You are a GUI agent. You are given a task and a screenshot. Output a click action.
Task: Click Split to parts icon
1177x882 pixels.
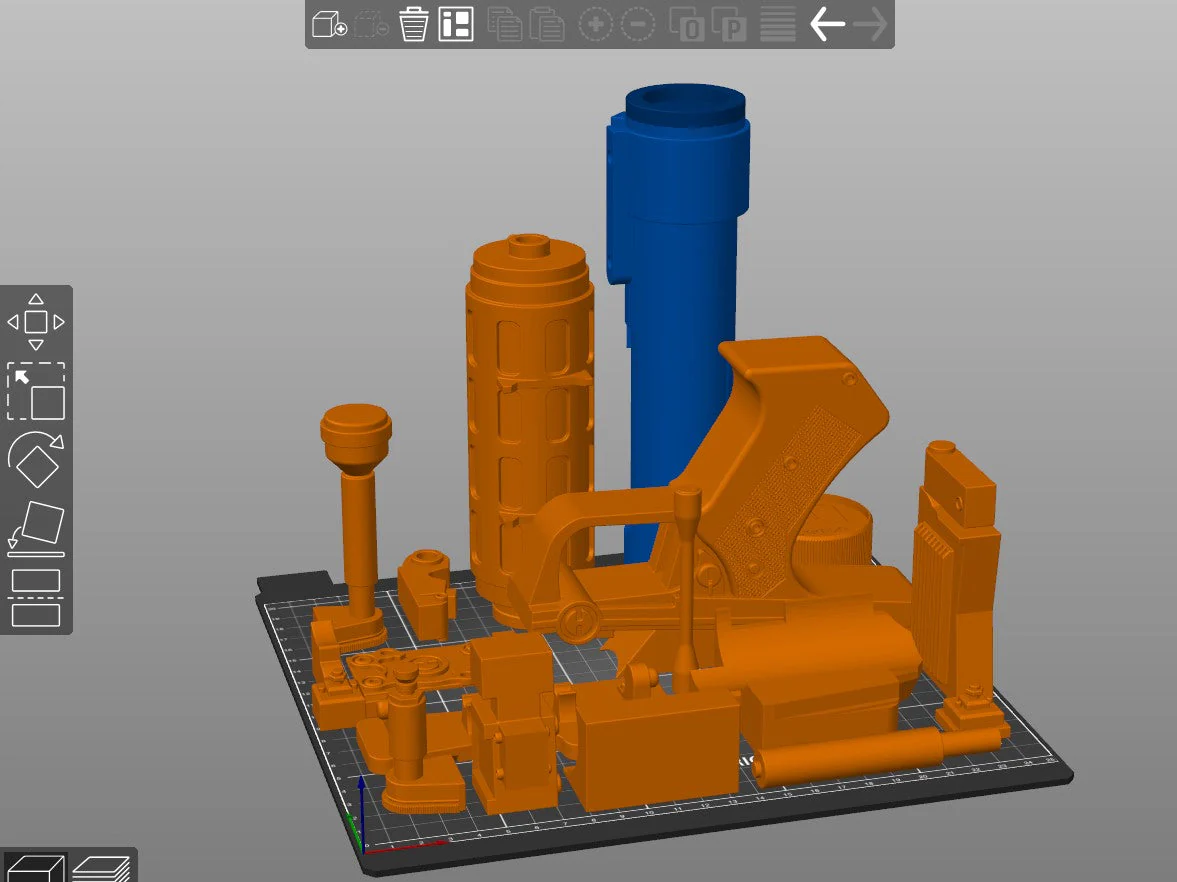pos(729,24)
